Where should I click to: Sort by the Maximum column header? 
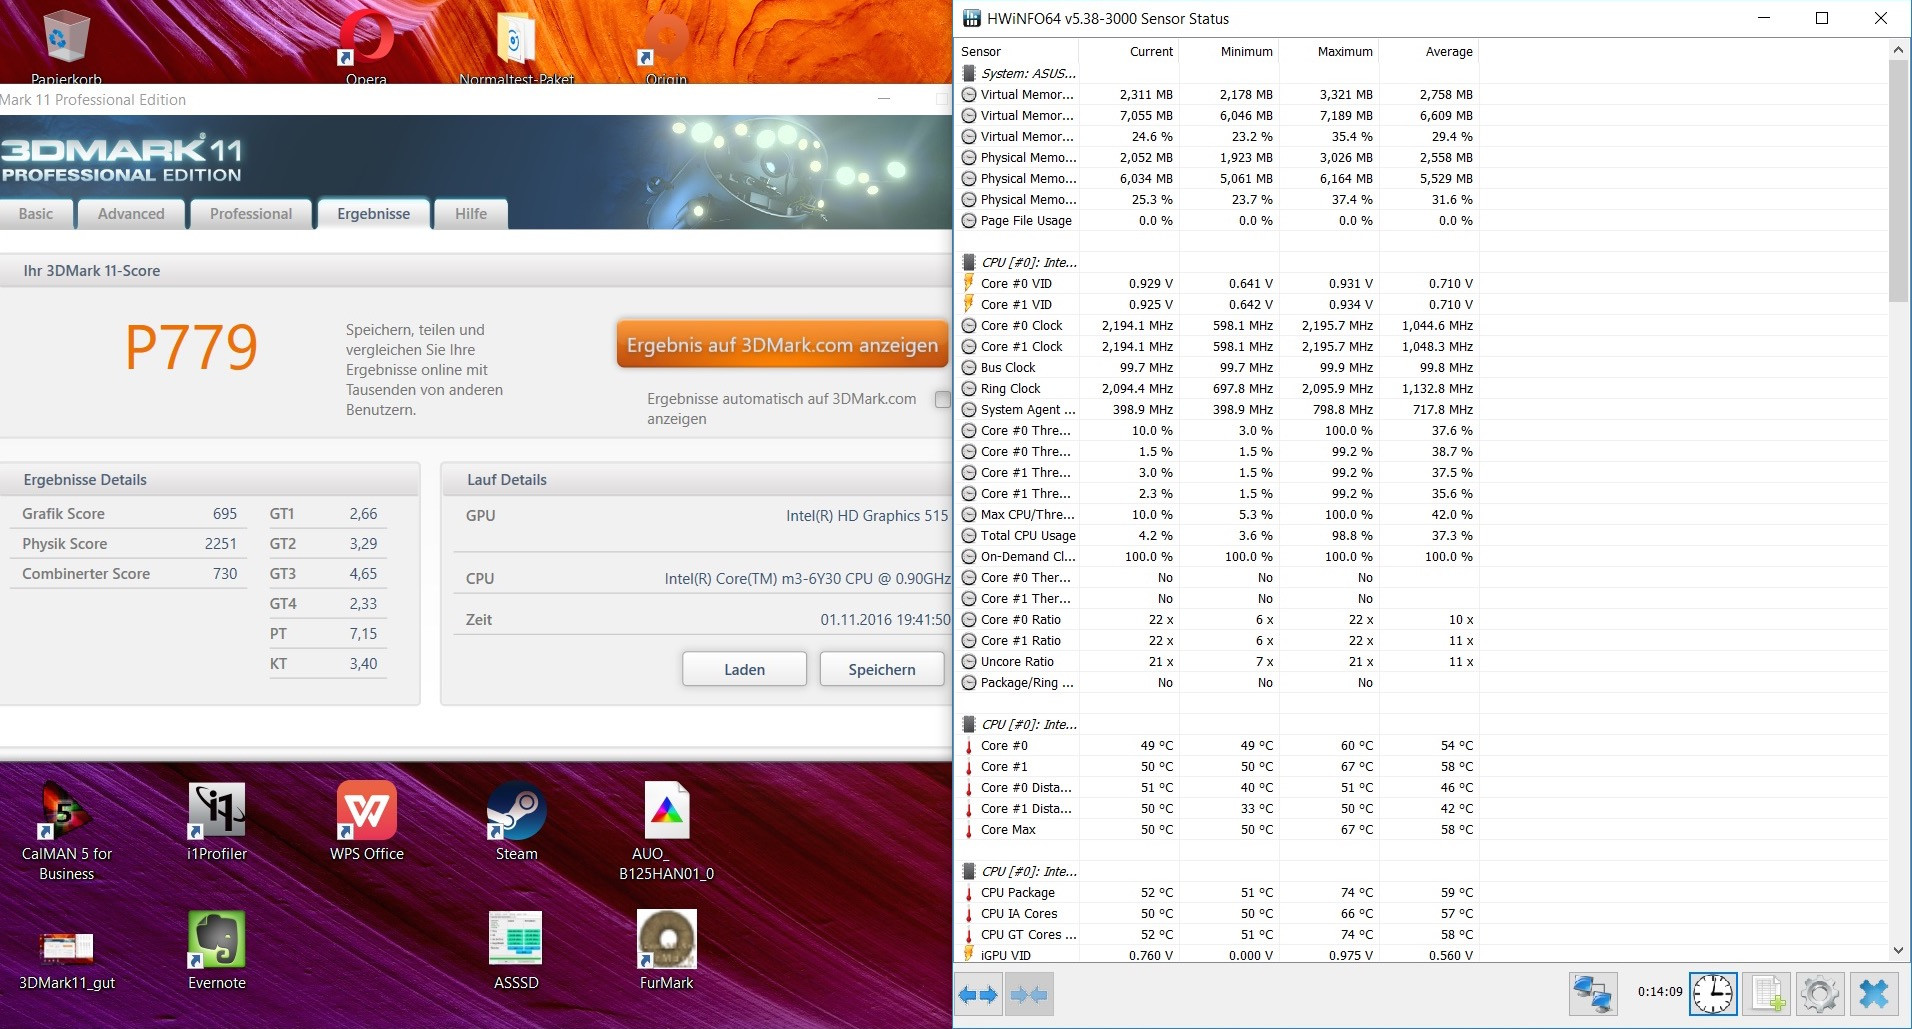(x=1329, y=51)
